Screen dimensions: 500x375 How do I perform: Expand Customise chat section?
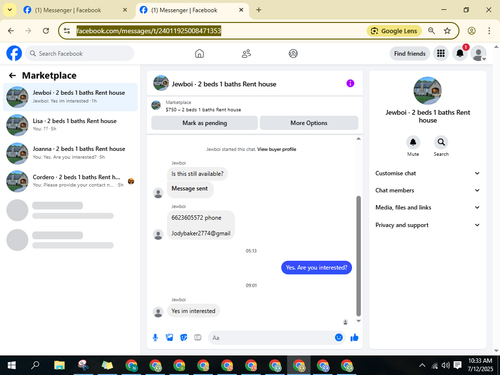428,173
